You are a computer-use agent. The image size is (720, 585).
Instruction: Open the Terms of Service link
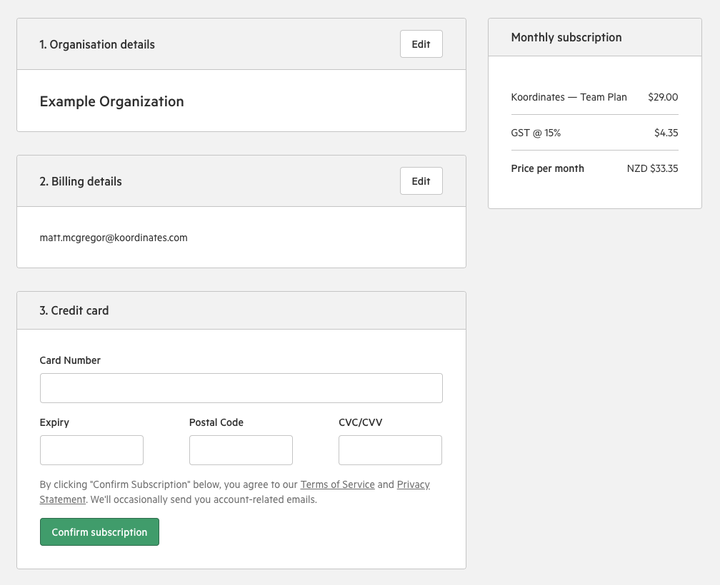click(338, 484)
